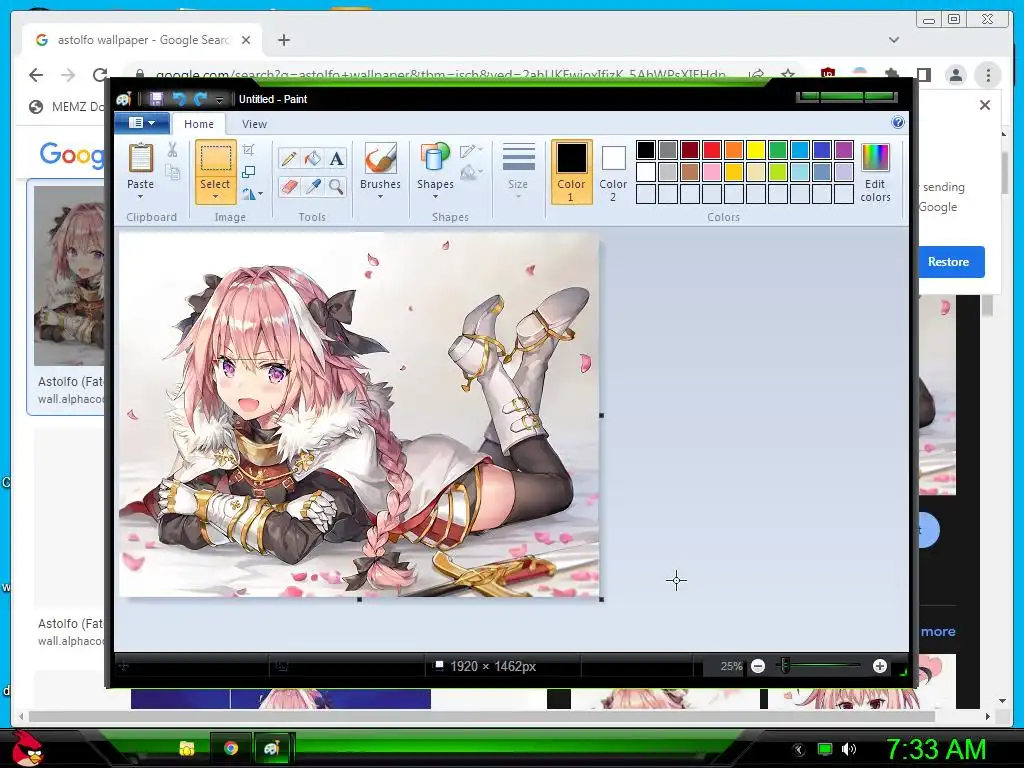Pick the orange color swatch

tap(734, 150)
